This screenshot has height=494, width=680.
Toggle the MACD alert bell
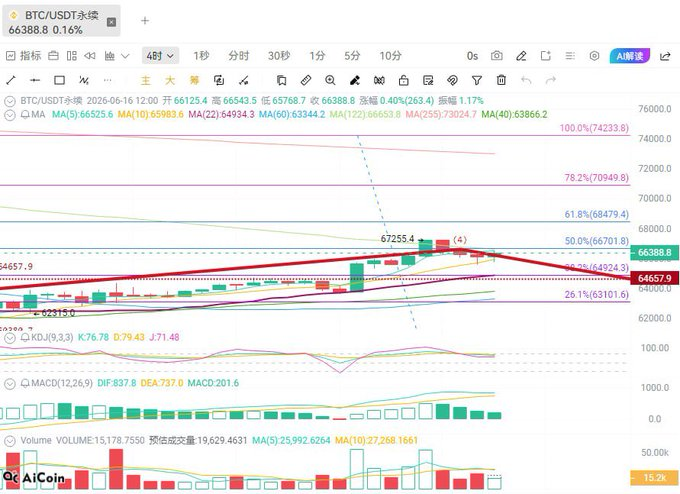[x=25, y=383]
